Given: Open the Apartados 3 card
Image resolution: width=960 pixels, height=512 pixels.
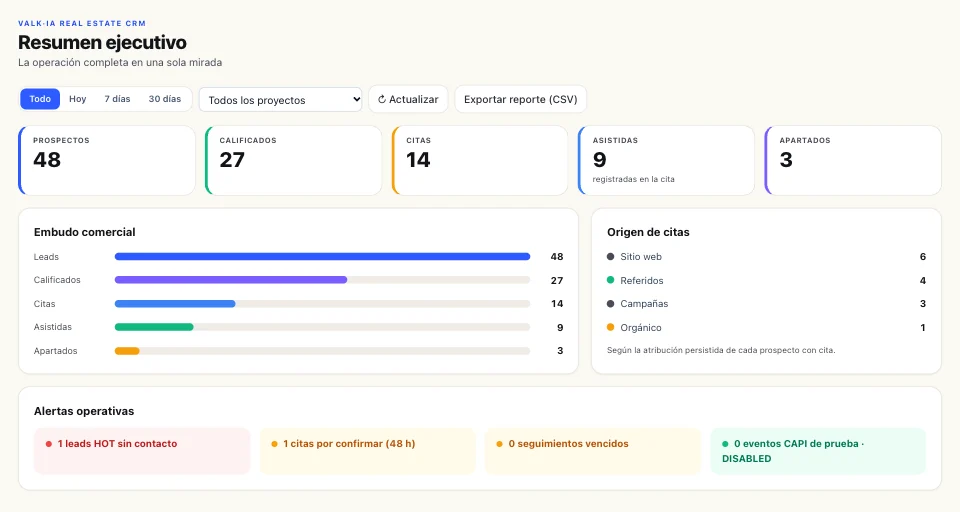Looking at the screenshot, I should [853, 160].
